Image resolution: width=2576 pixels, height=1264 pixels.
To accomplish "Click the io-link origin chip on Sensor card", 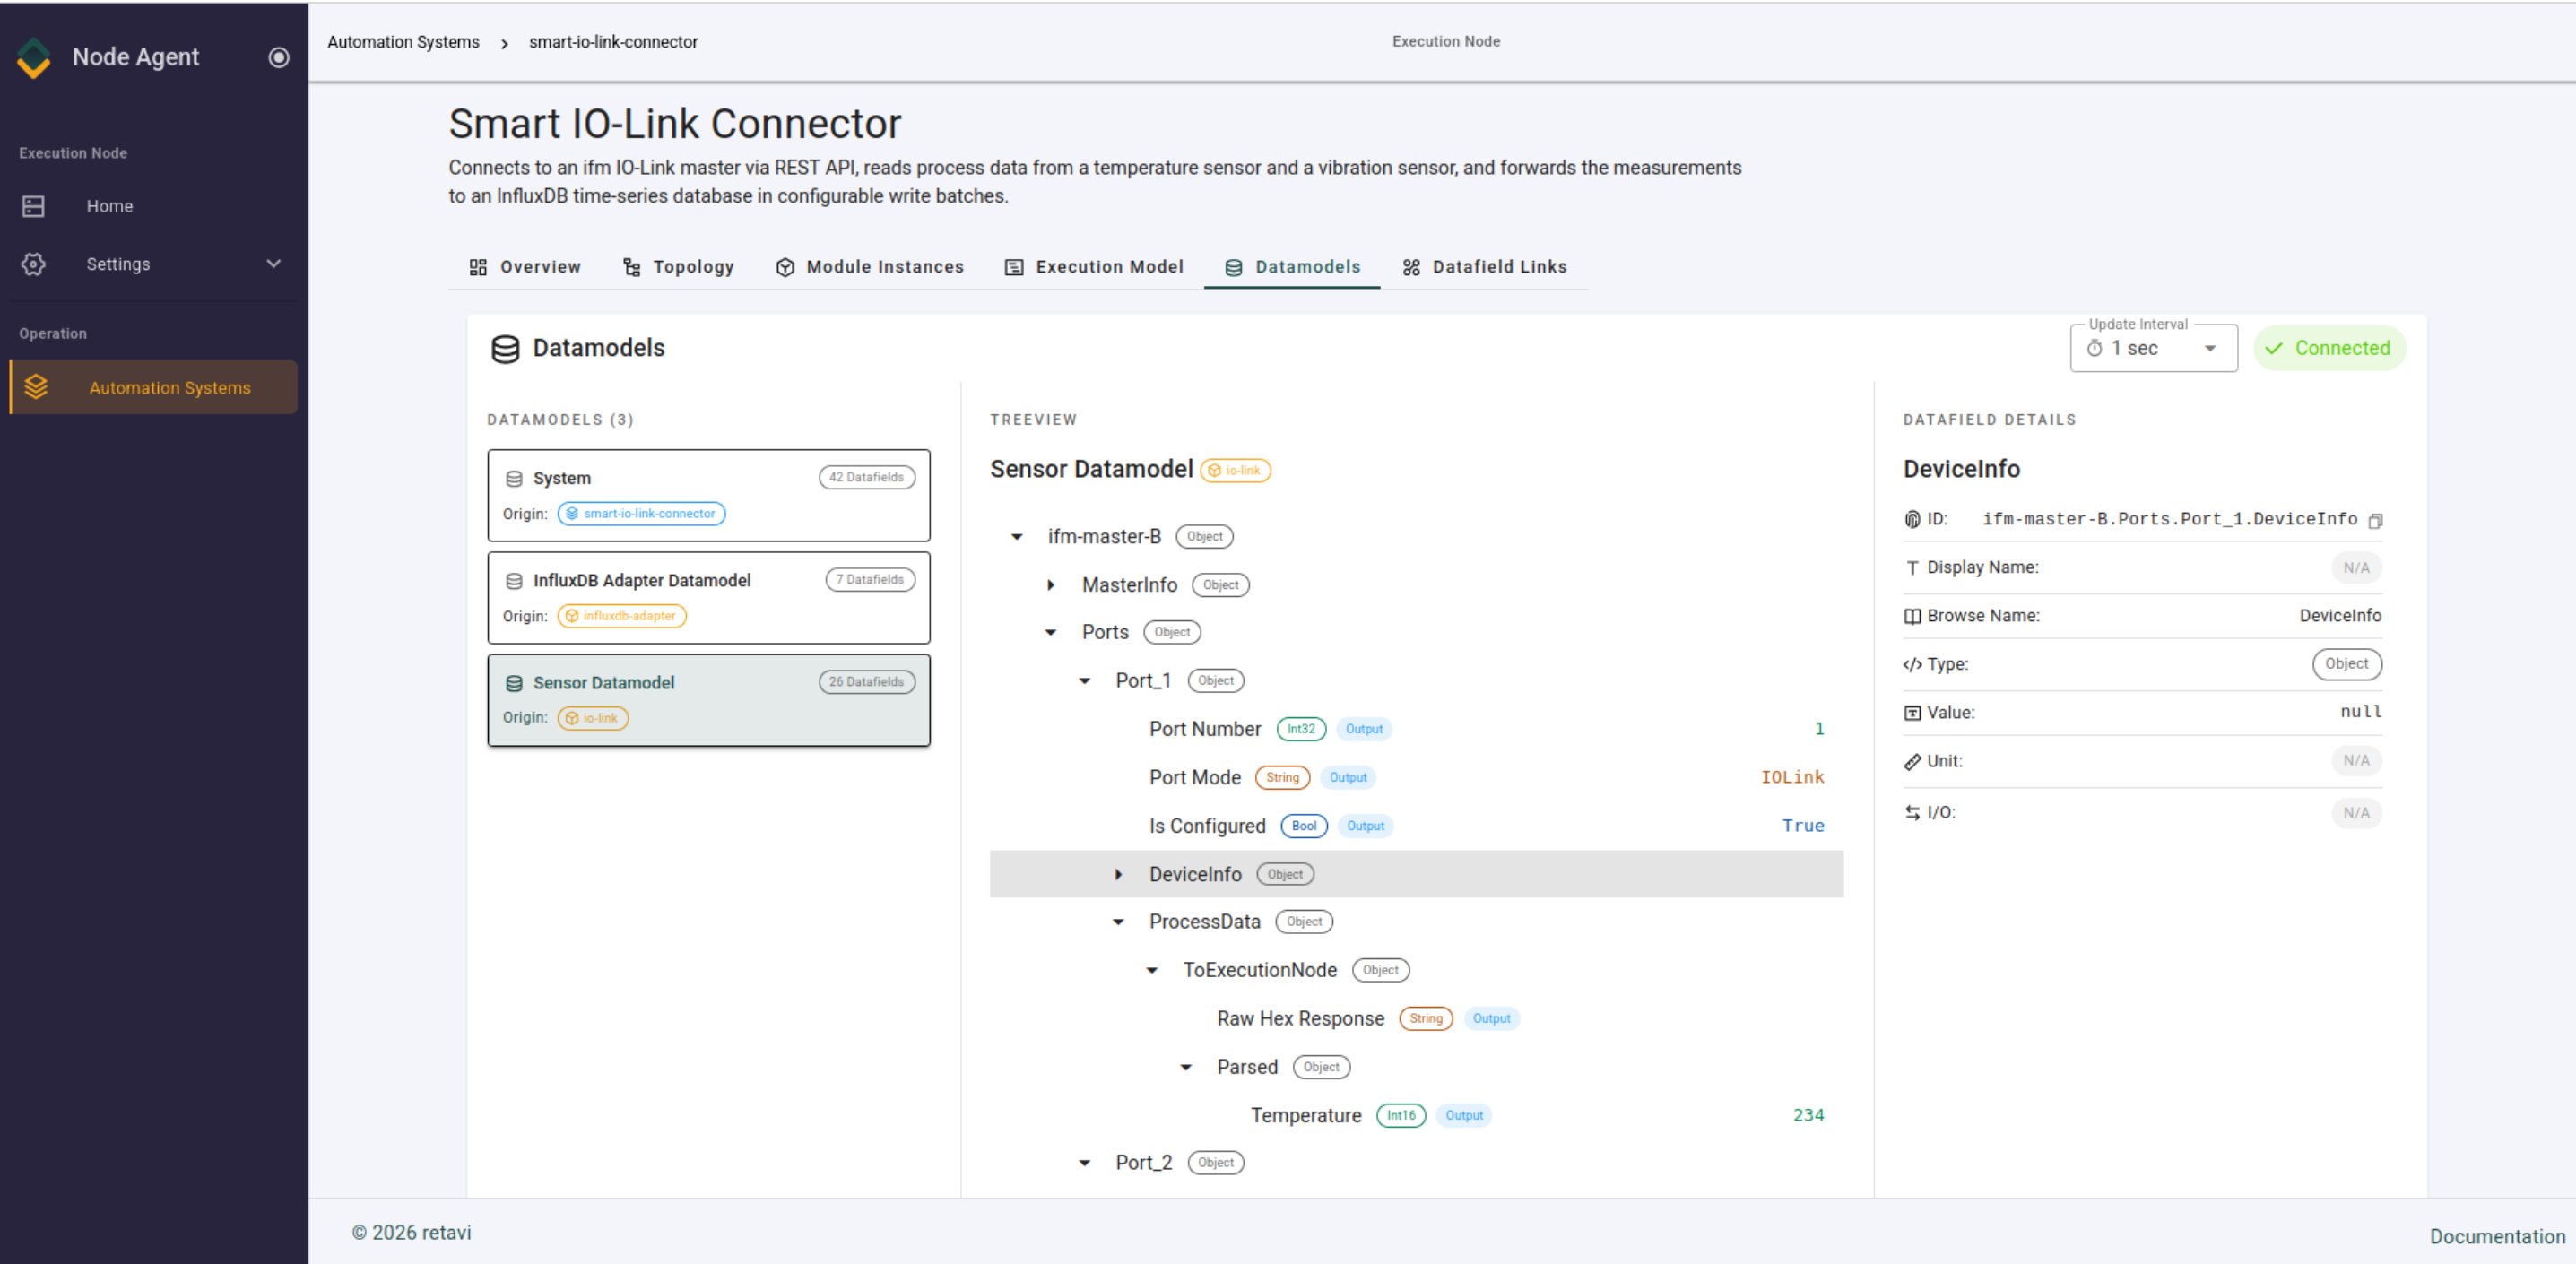I will point(592,718).
